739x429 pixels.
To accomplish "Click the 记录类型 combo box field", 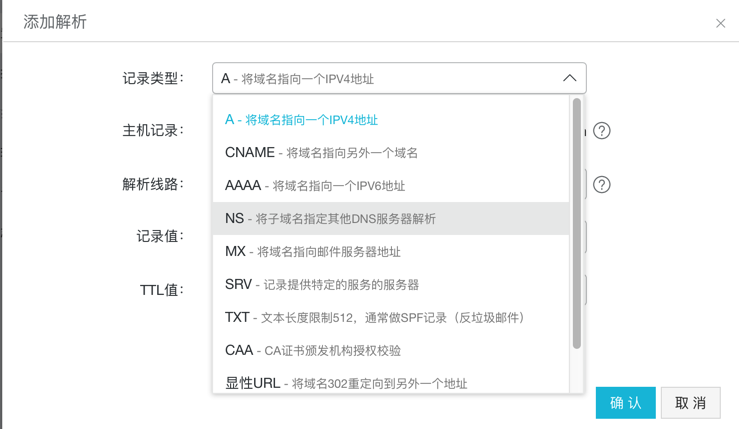I will click(x=385, y=78).
